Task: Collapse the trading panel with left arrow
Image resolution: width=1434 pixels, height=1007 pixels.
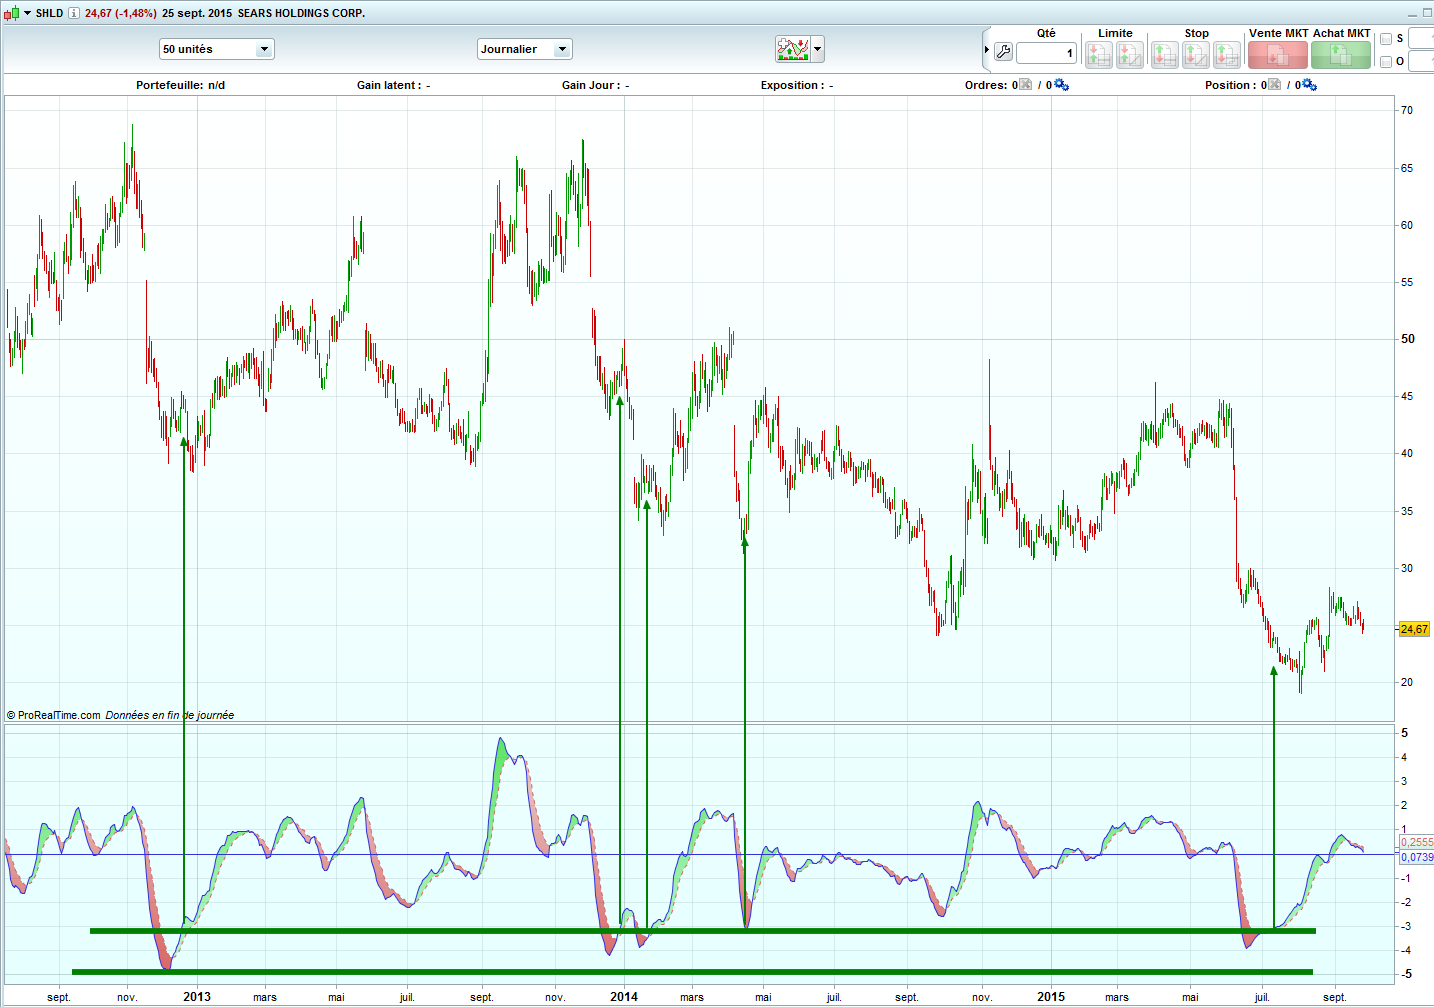Action: click(x=987, y=50)
